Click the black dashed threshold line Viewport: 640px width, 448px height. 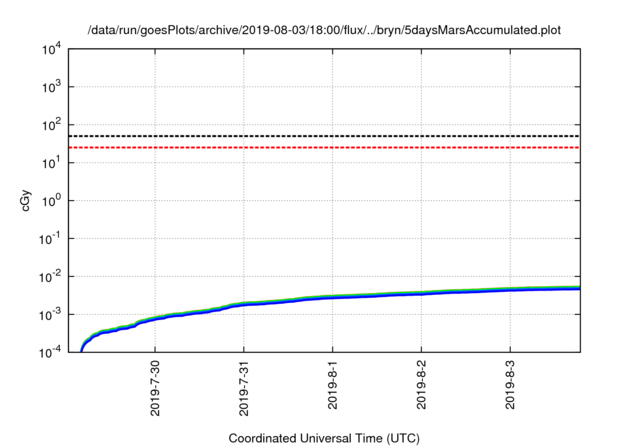tap(324, 136)
